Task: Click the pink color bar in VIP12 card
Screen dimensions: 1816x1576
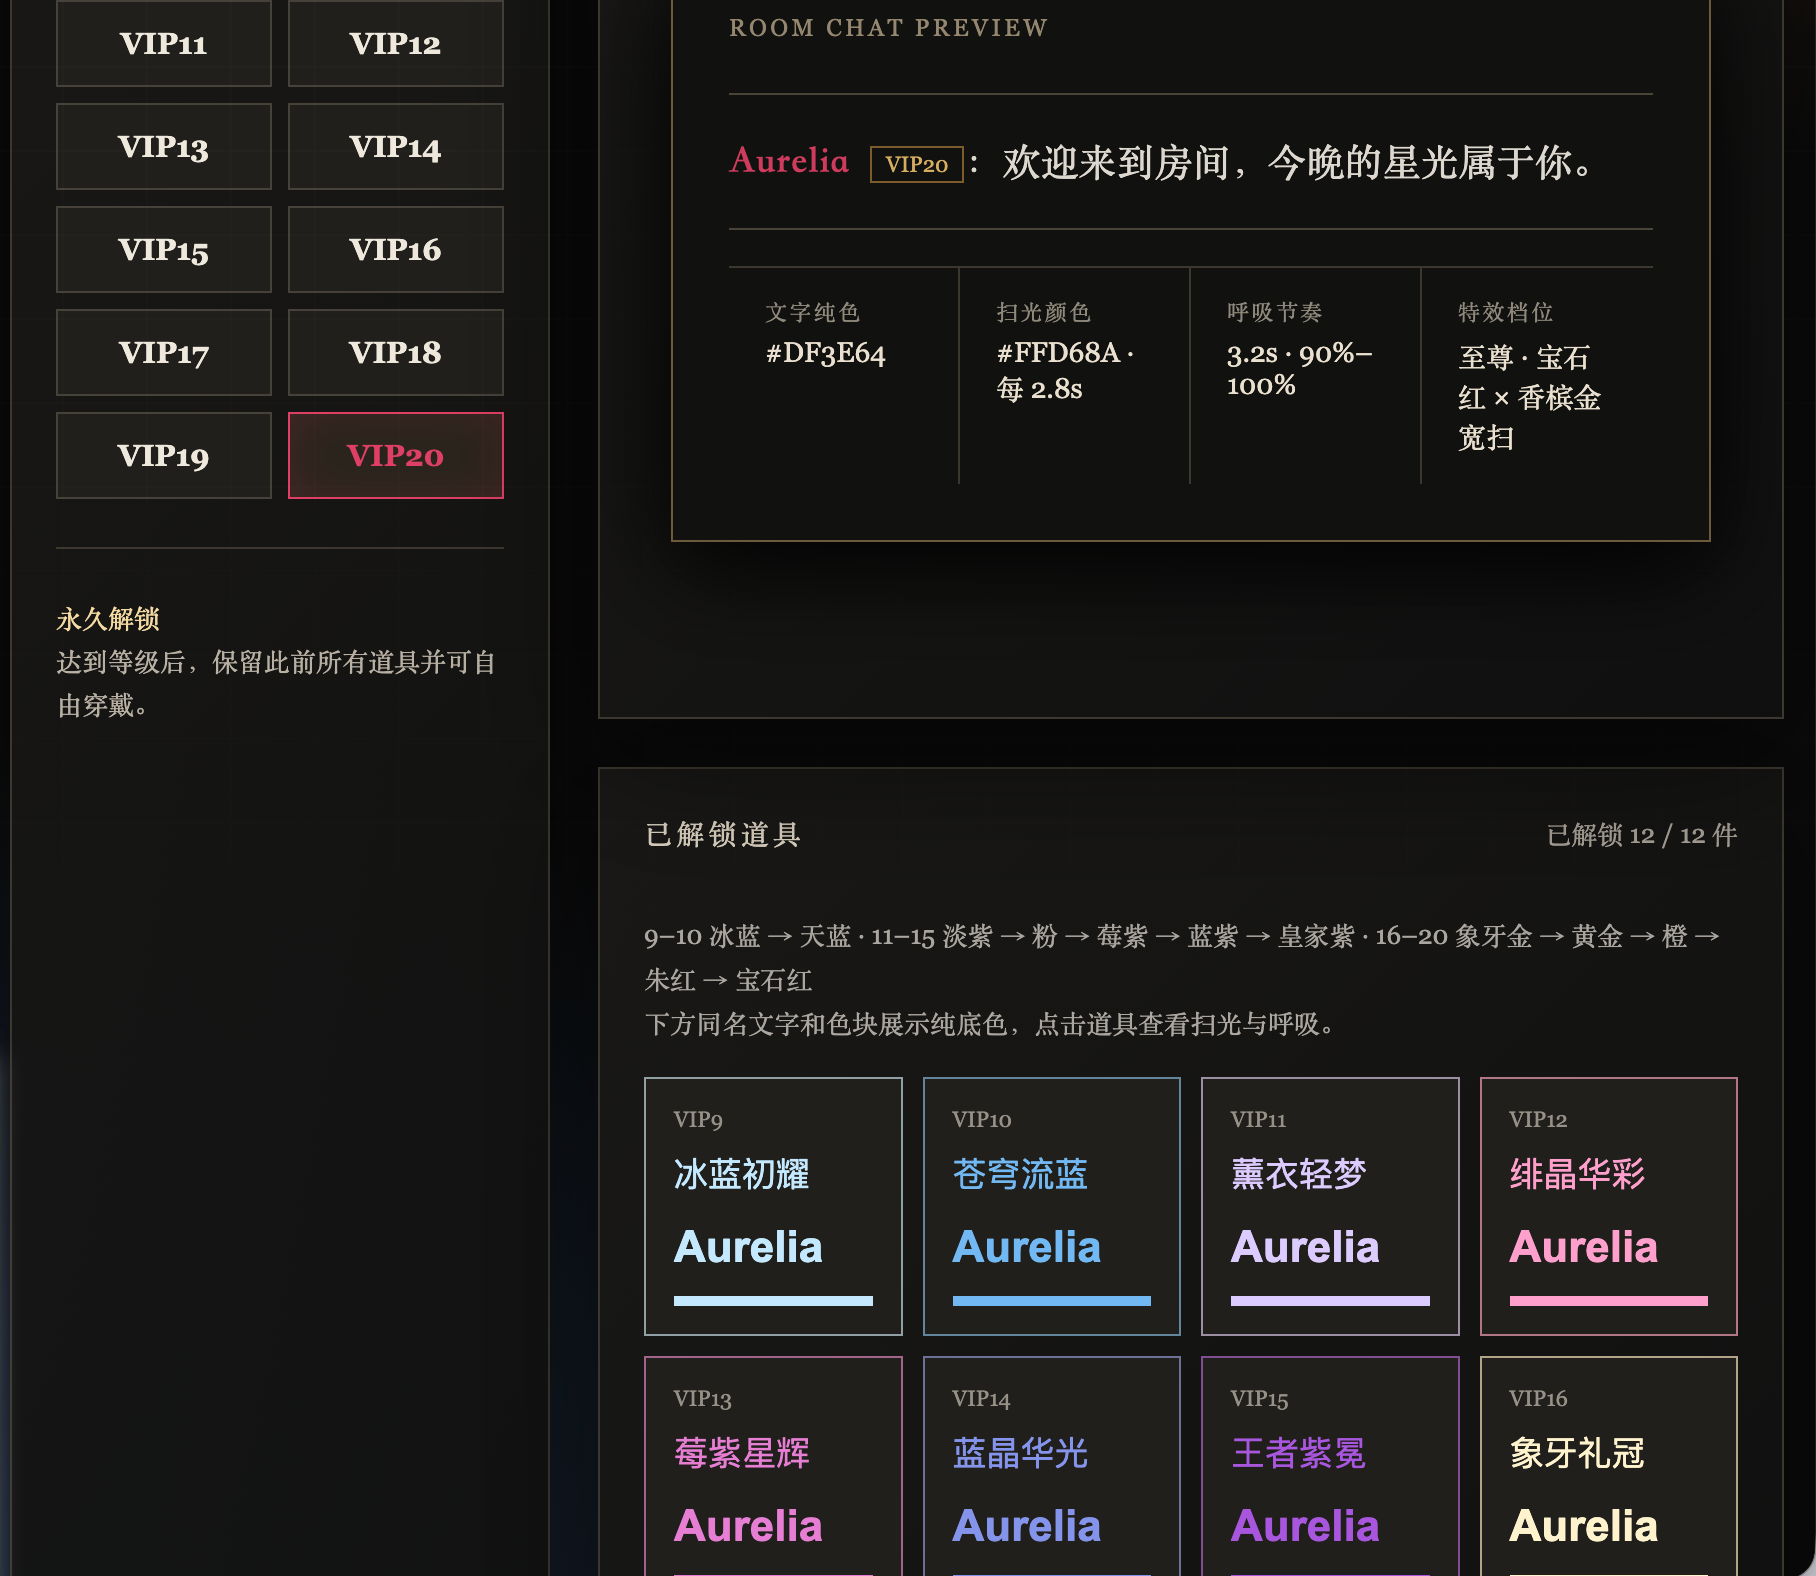Action: click(1609, 1301)
